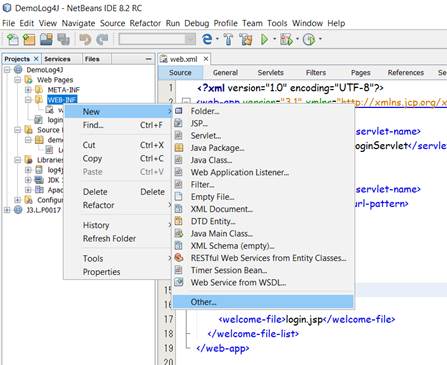The height and width of the screenshot is (365, 447).
Task: Choose Web Service from WSDL... entry
Action: (x=263, y=283)
